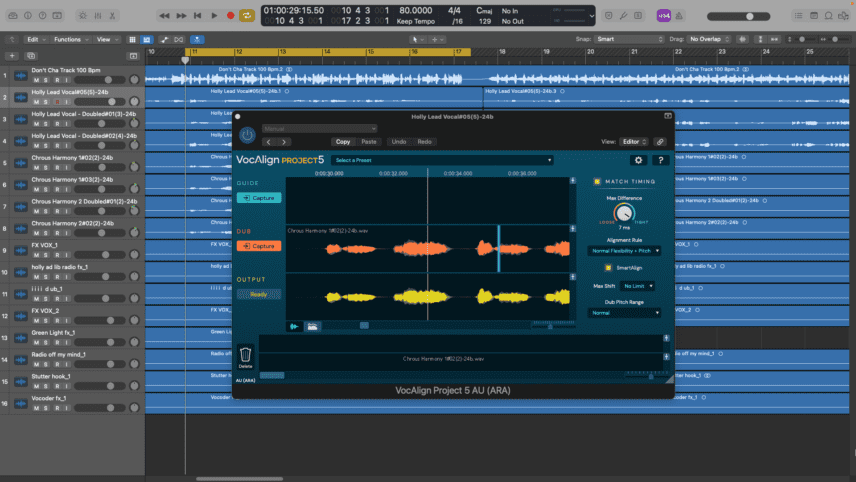
Task: Open the Alignment Rule dropdown
Action: 624,251
